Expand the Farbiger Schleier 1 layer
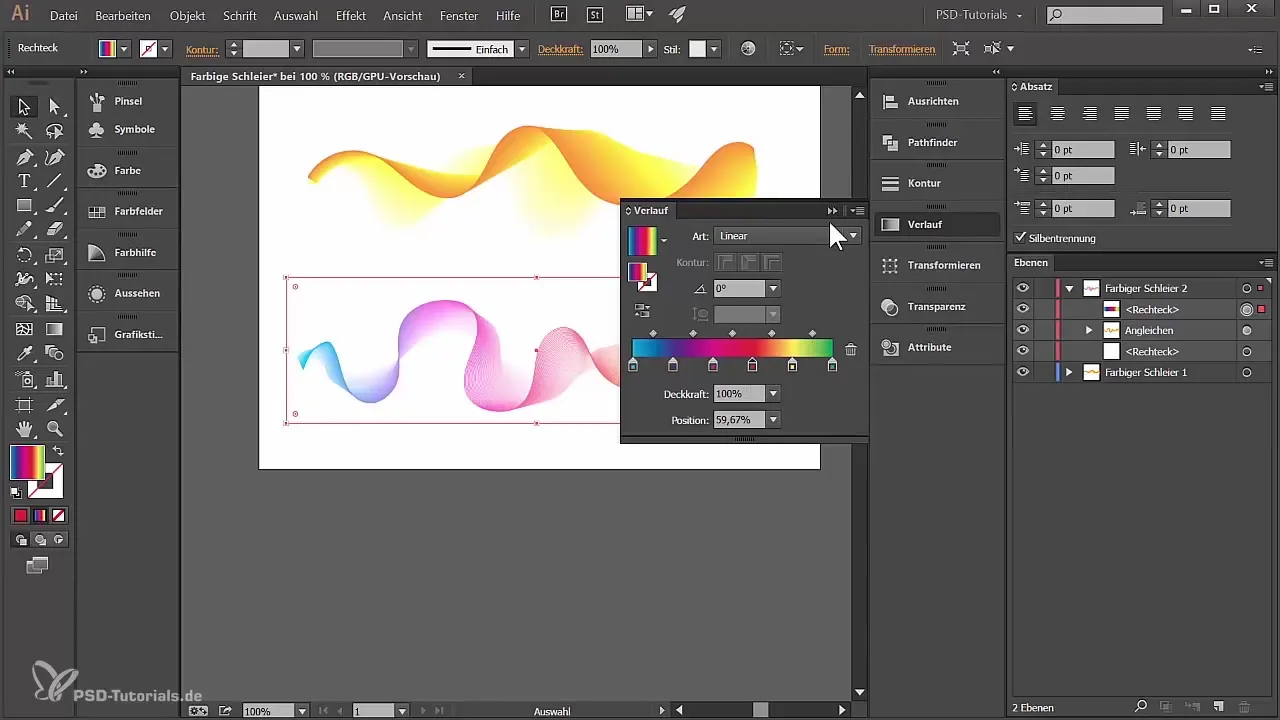Screen dimensions: 1280x720 1069,372
